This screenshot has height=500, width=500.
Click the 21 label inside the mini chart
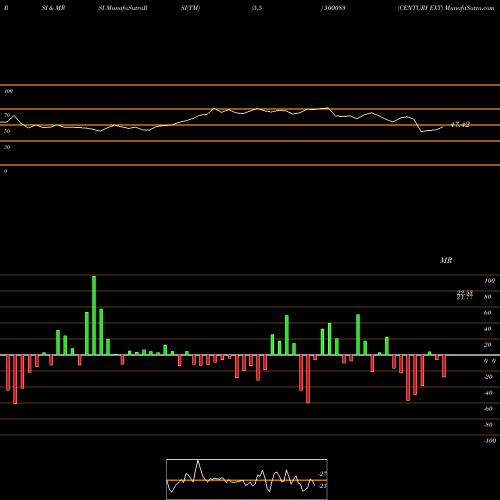(x=323, y=486)
